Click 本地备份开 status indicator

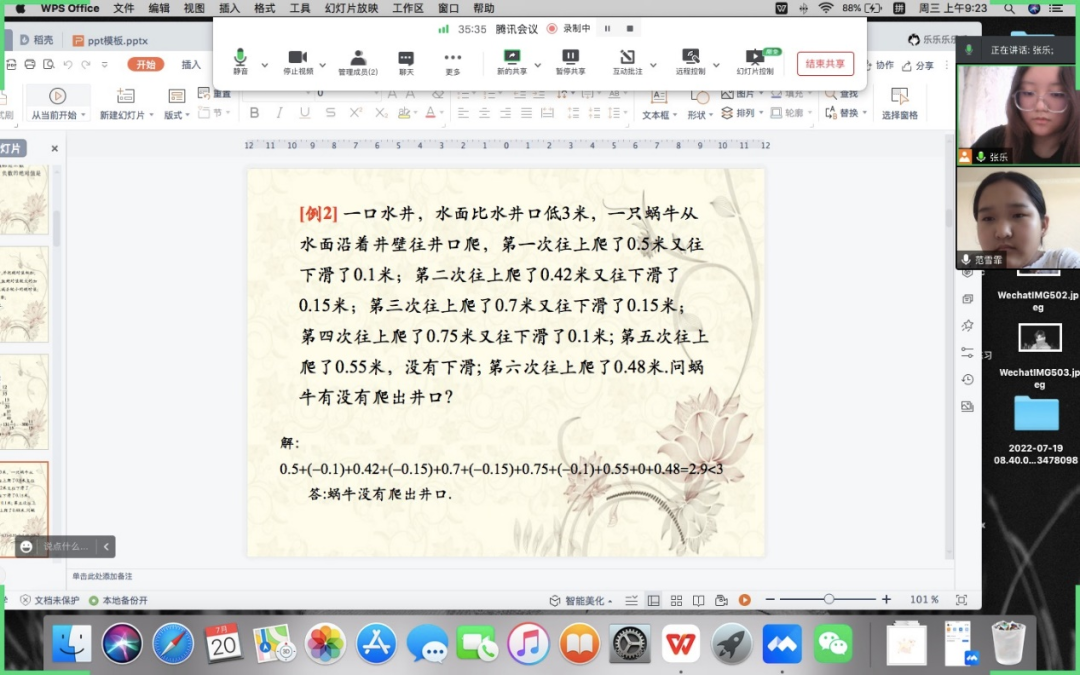[x=118, y=600]
